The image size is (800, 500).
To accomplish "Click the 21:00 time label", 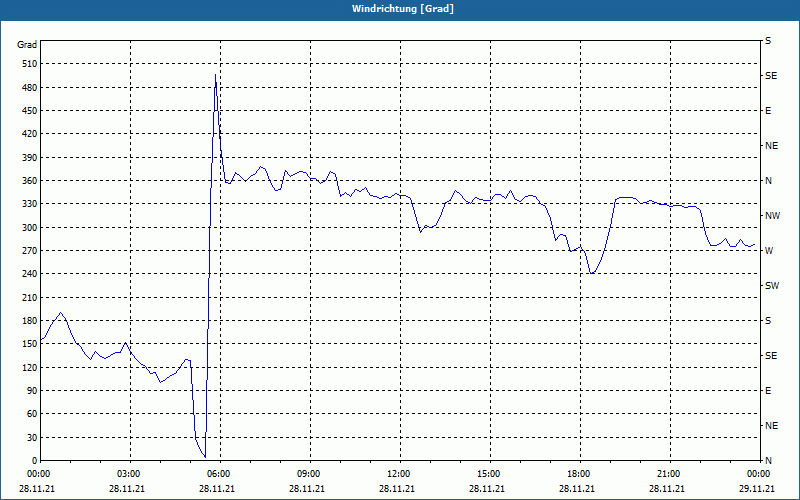I will tap(668, 474).
